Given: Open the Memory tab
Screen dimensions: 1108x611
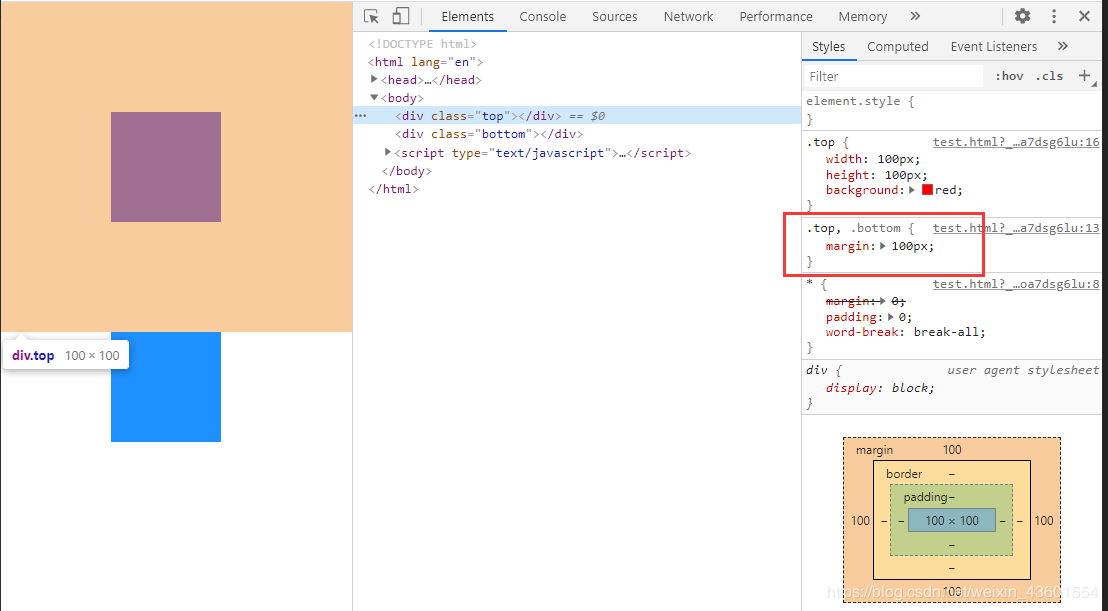Looking at the screenshot, I should (x=863, y=16).
